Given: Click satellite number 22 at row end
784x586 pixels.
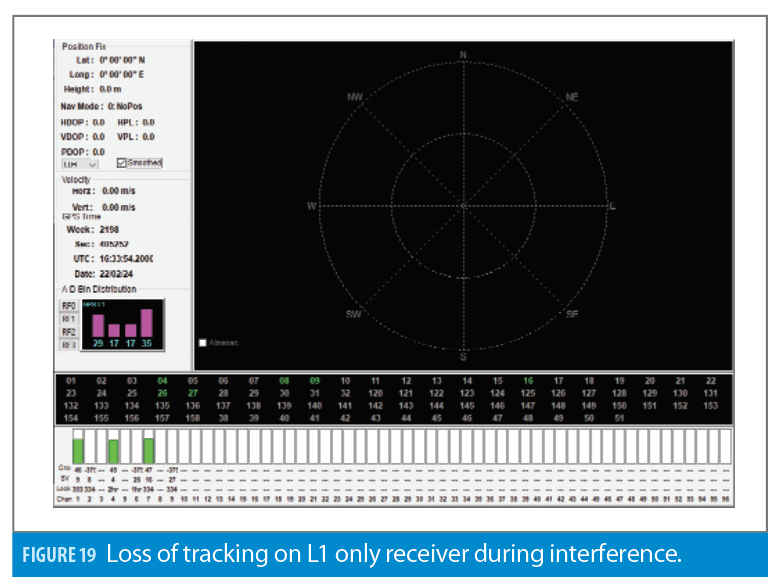Looking at the screenshot, I should coord(711,381).
